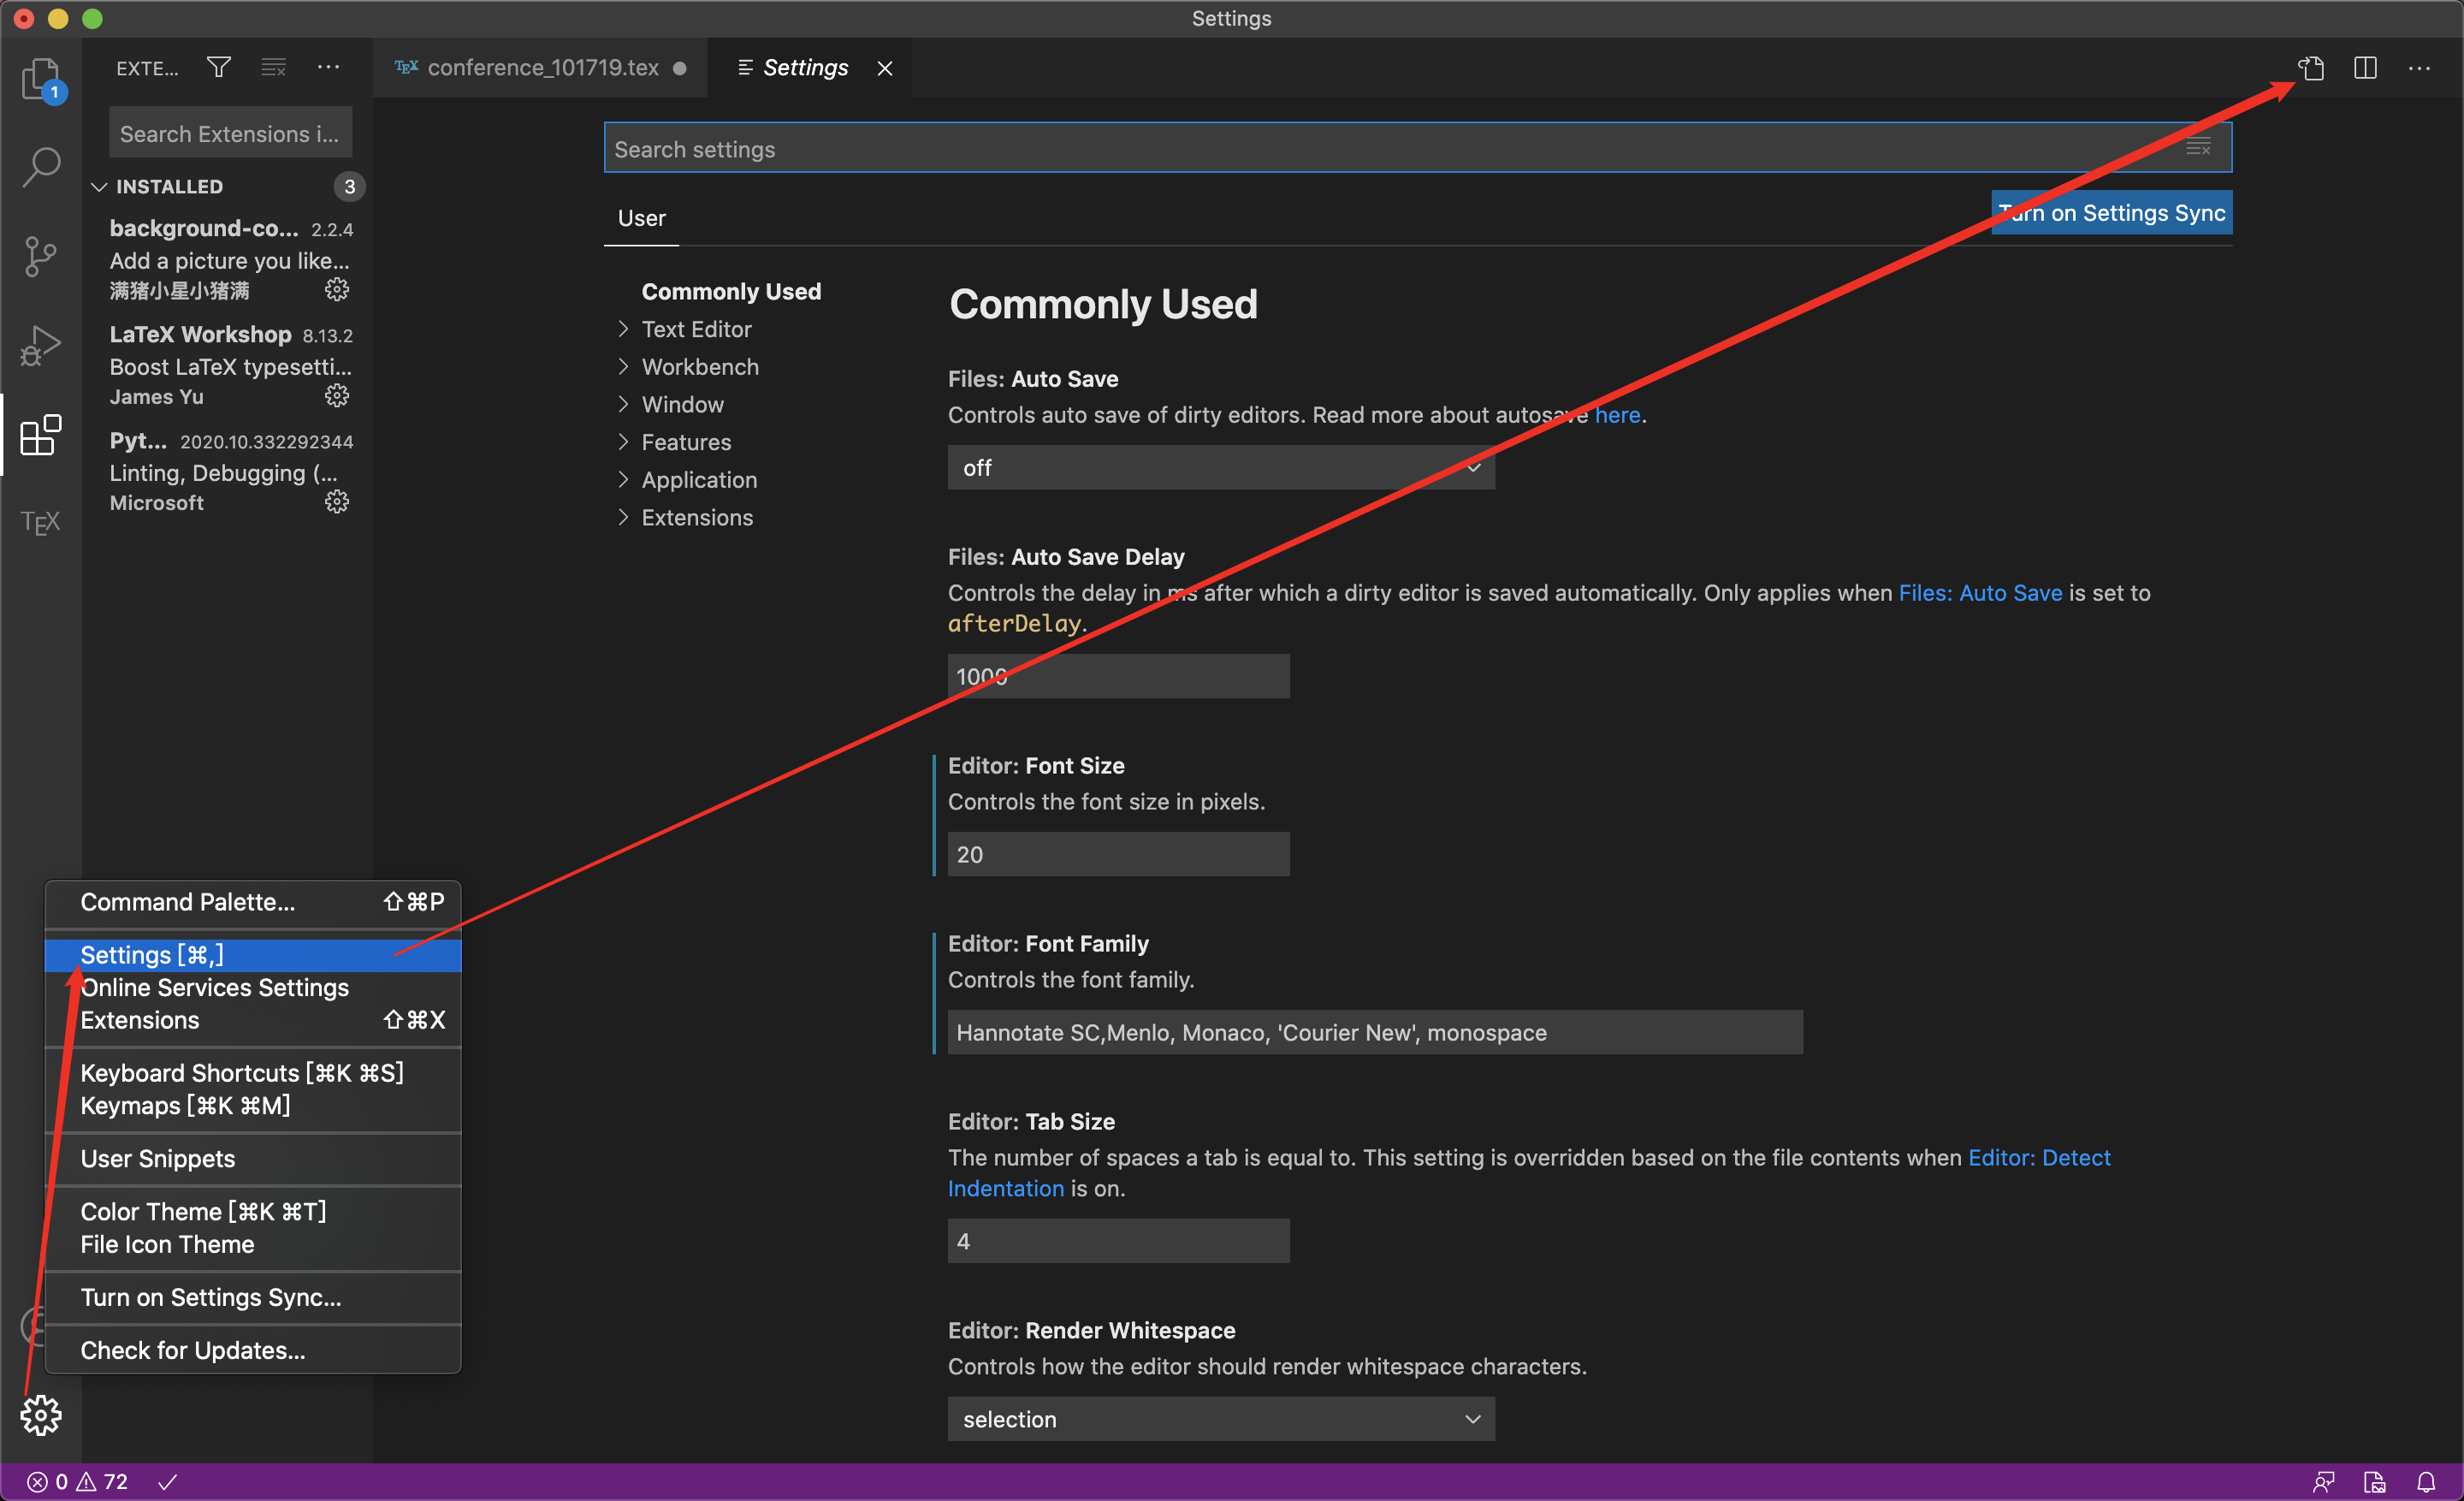Open Settings JSON file icon
2464x1501 pixels.
pos(2311,68)
